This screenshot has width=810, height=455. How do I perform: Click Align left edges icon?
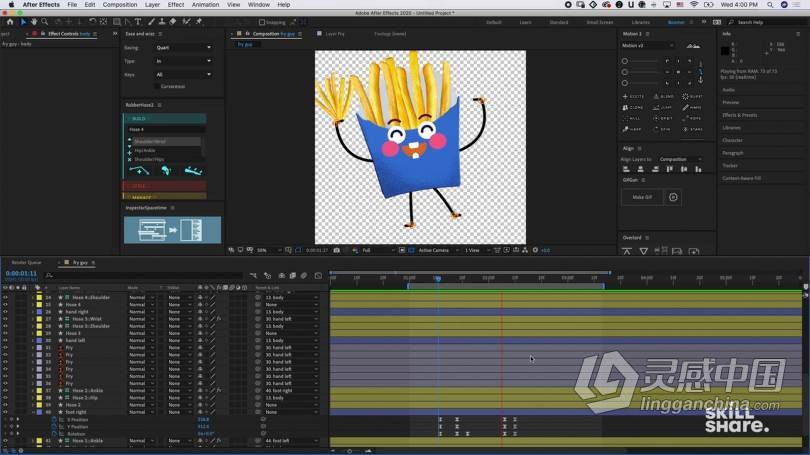[x=626, y=169]
